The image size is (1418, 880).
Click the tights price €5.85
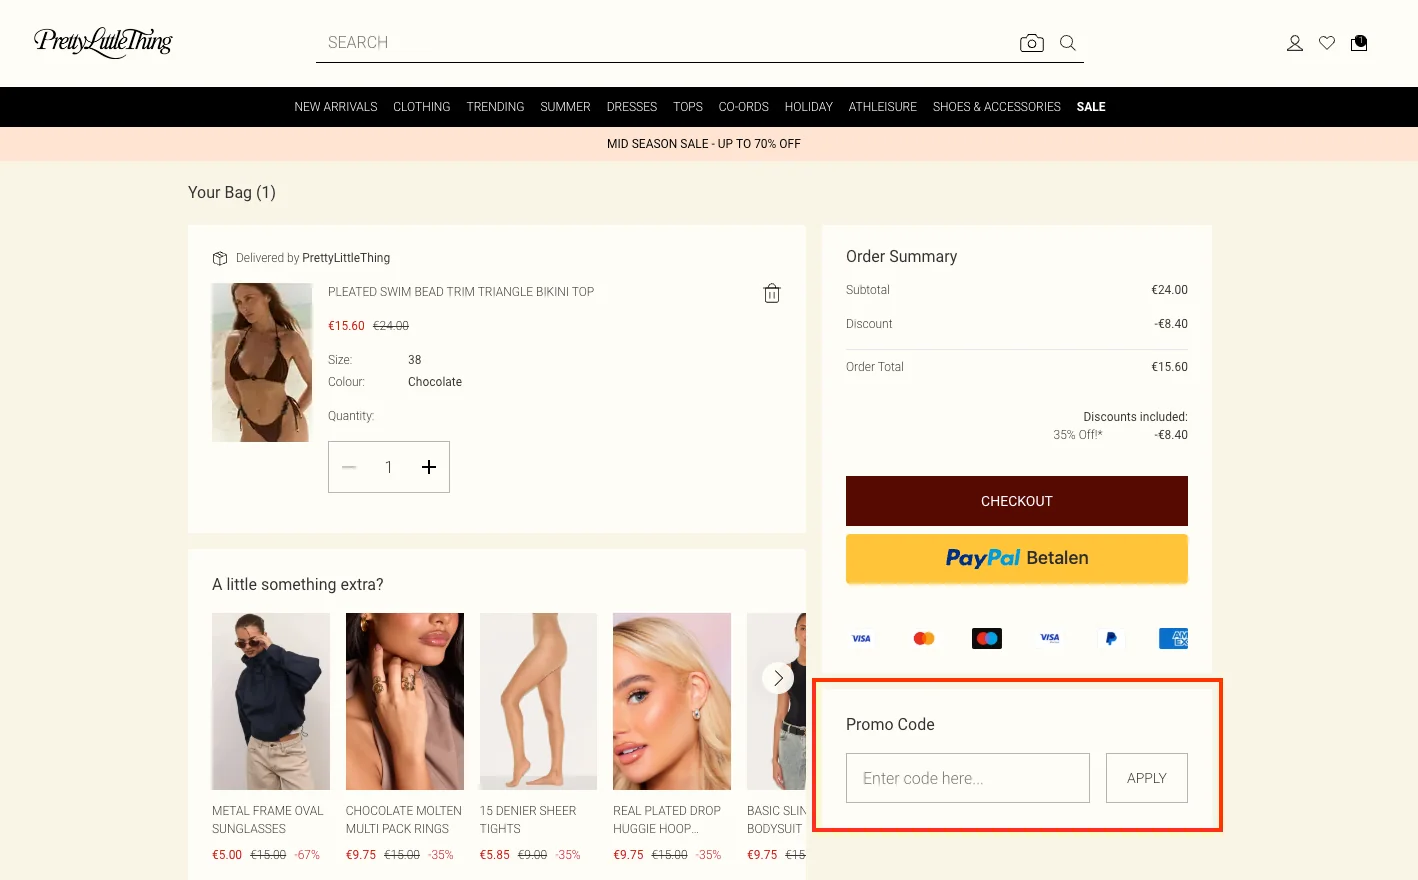point(495,855)
